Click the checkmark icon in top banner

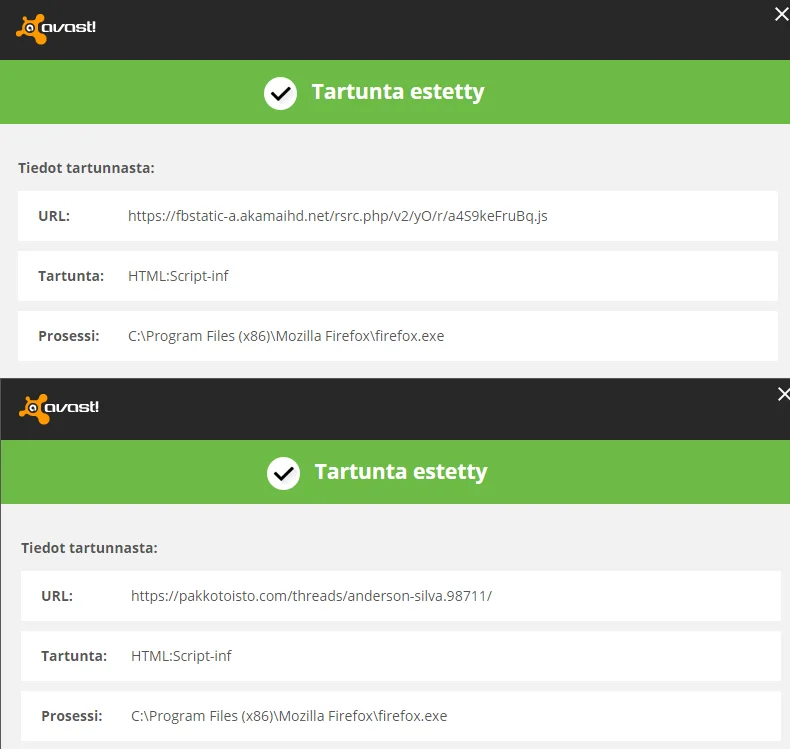[280, 93]
